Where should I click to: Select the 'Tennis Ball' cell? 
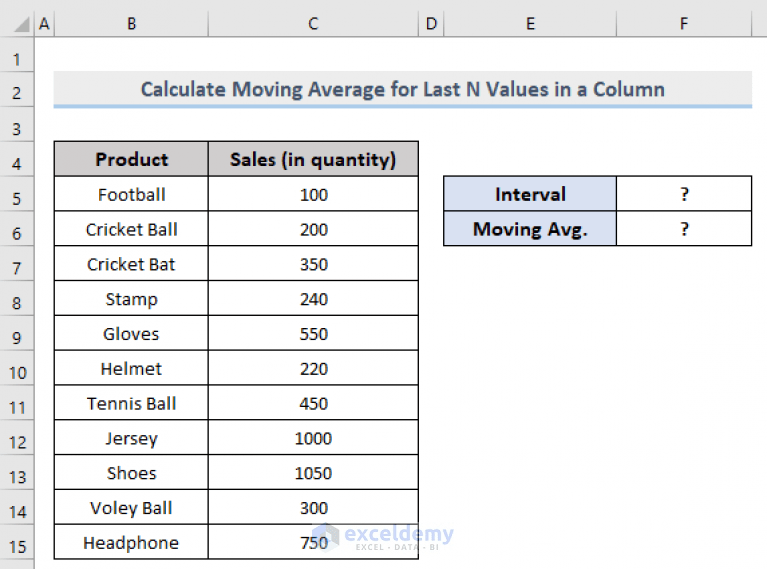click(131, 403)
